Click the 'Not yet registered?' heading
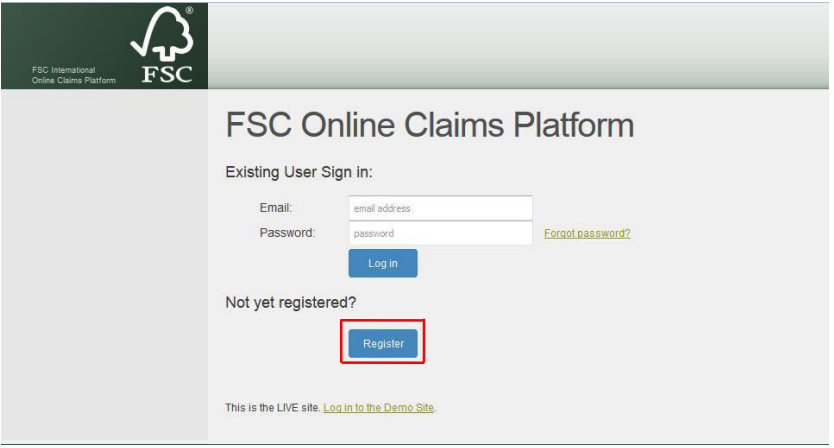 point(290,302)
